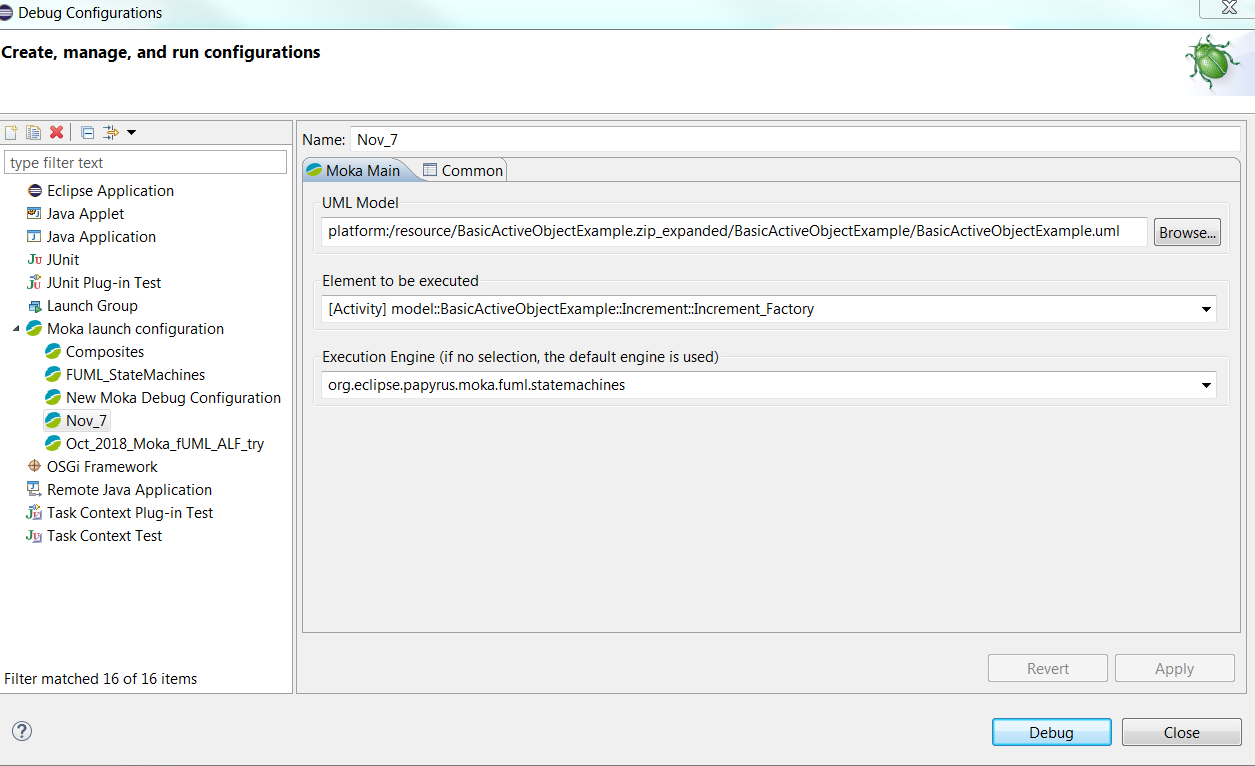Image resolution: width=1255 pixels, height=766 pixels.
Task: Choose the Task Context Plug-in Test icon
Action: pos(34,512)
